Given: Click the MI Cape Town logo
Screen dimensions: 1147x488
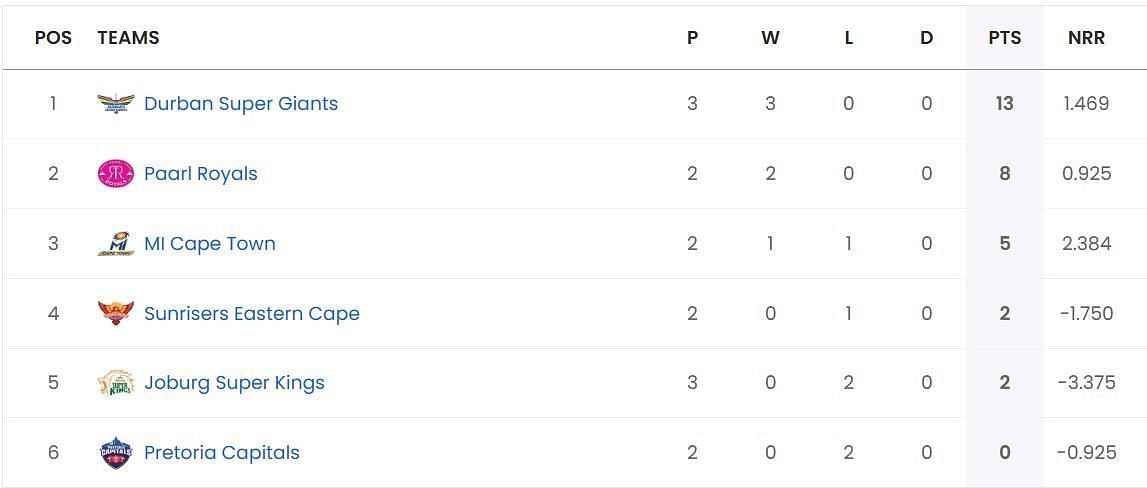Looking at the screenshot, I should (116, 244).
